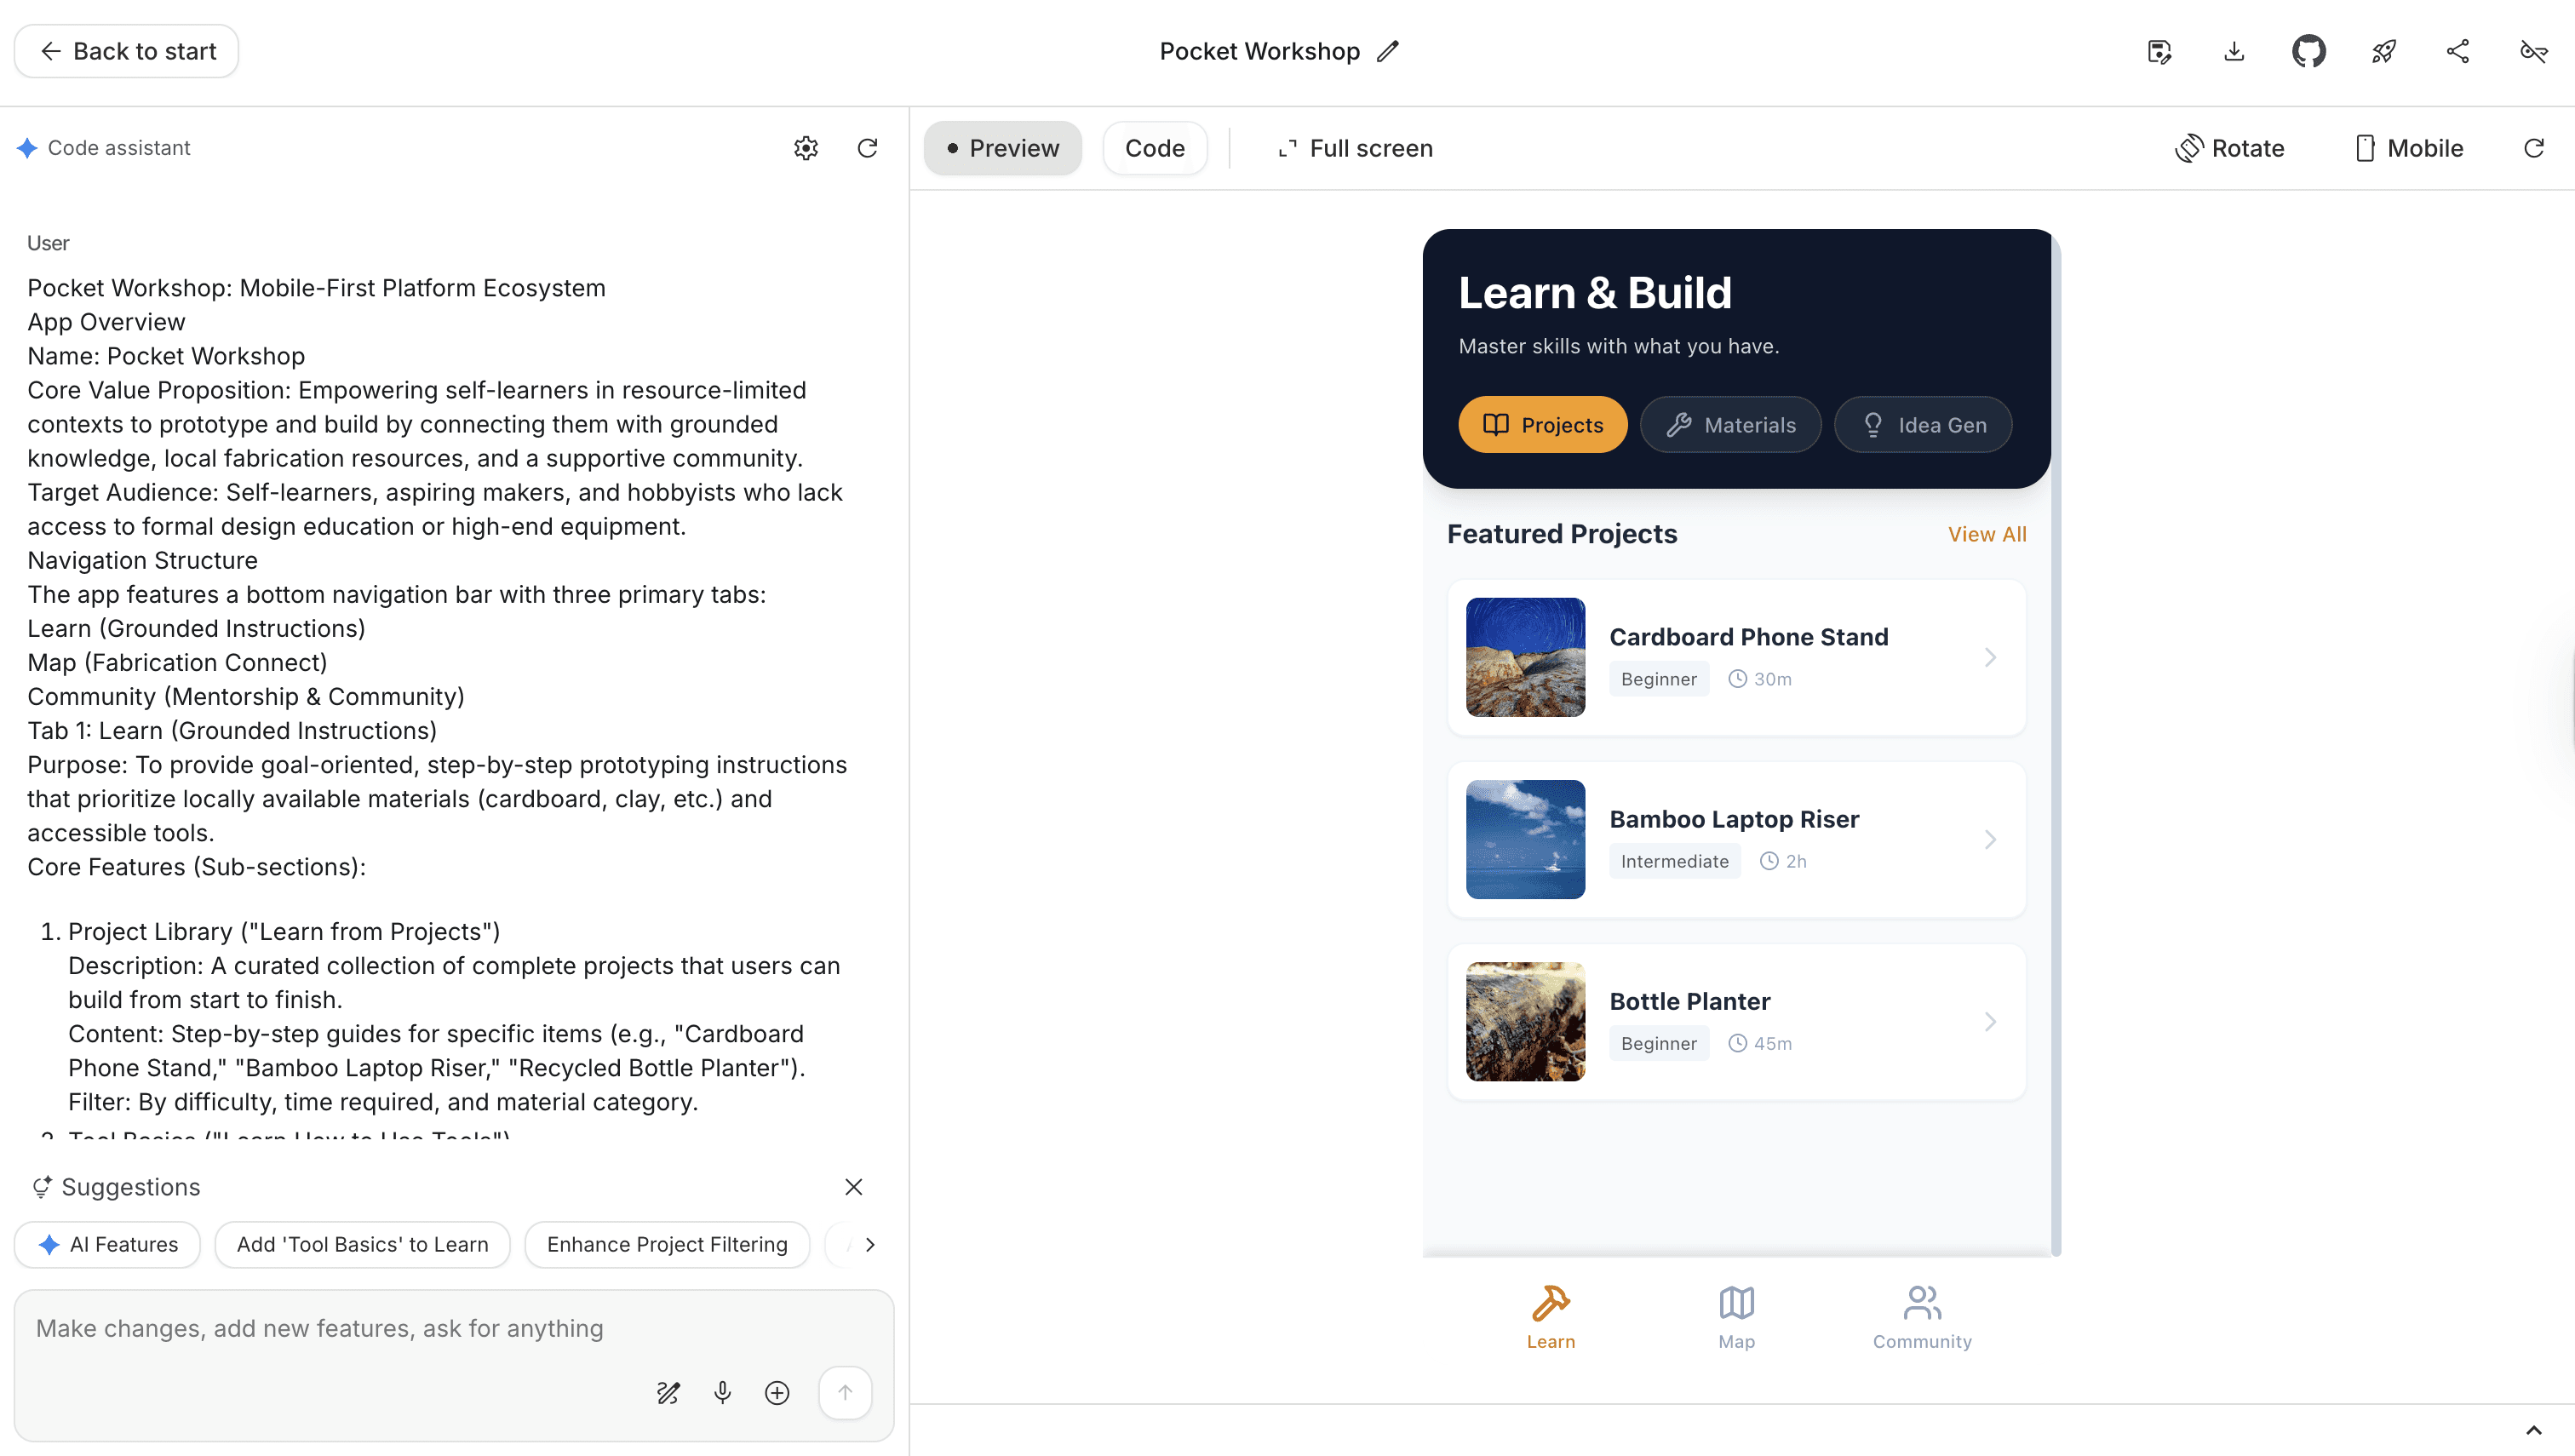The width and height of the screenshot is (2575, 1456).
Task: Click the microphone icon in prompt box
Action: (722, 1392)
